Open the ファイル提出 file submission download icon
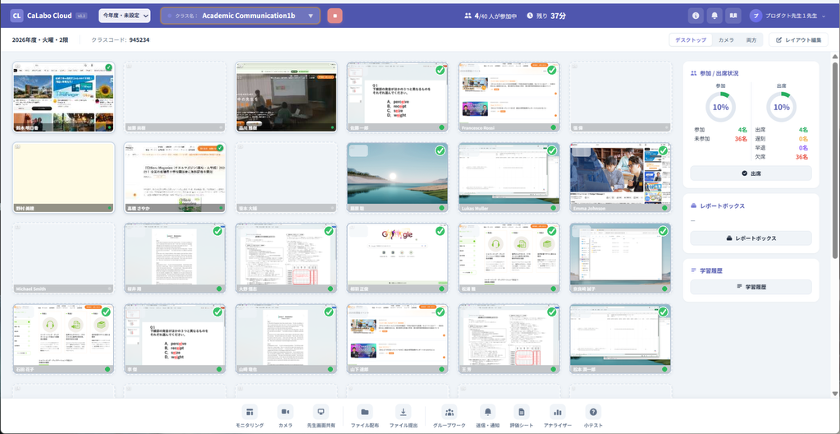This screenshot has height=434, width=840. point(403,412)
